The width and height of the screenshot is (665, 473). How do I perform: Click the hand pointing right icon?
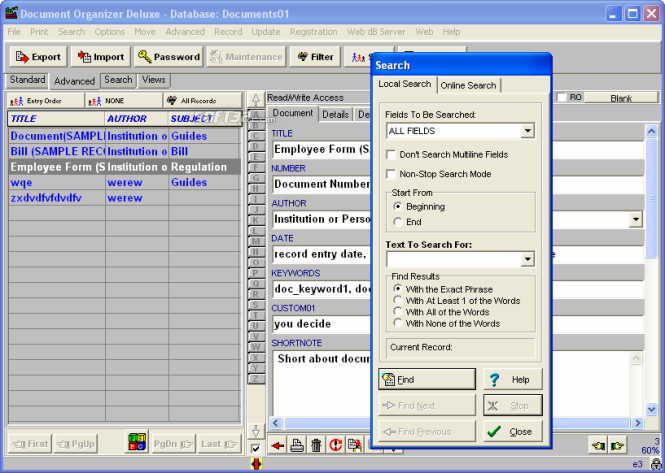[617, 446]
